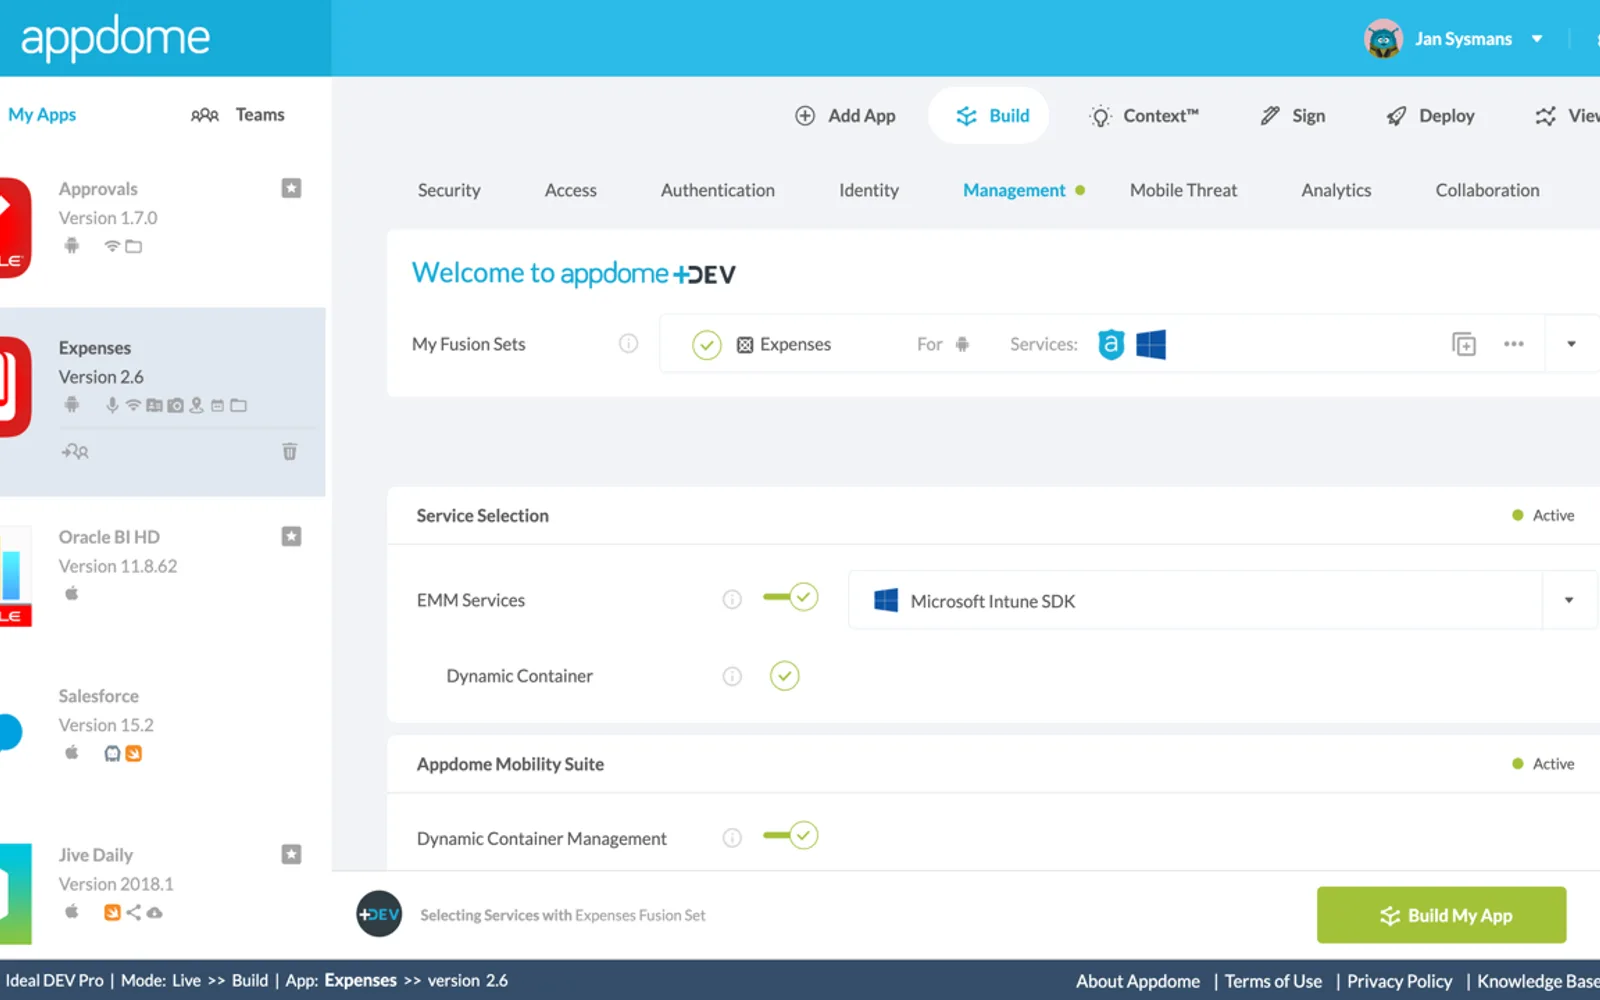The height and width of the screenshot is (1000, 1600).
Task: Open the Context step
Action: [1144, 116]
